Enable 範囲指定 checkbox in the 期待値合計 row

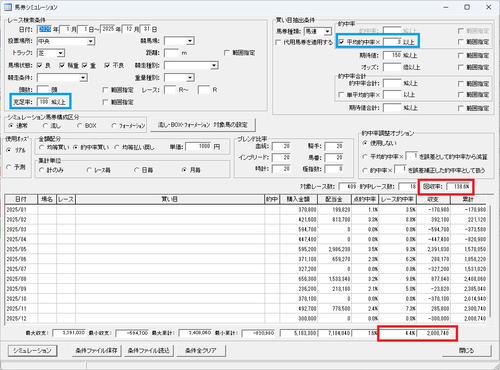click(461, 108)
